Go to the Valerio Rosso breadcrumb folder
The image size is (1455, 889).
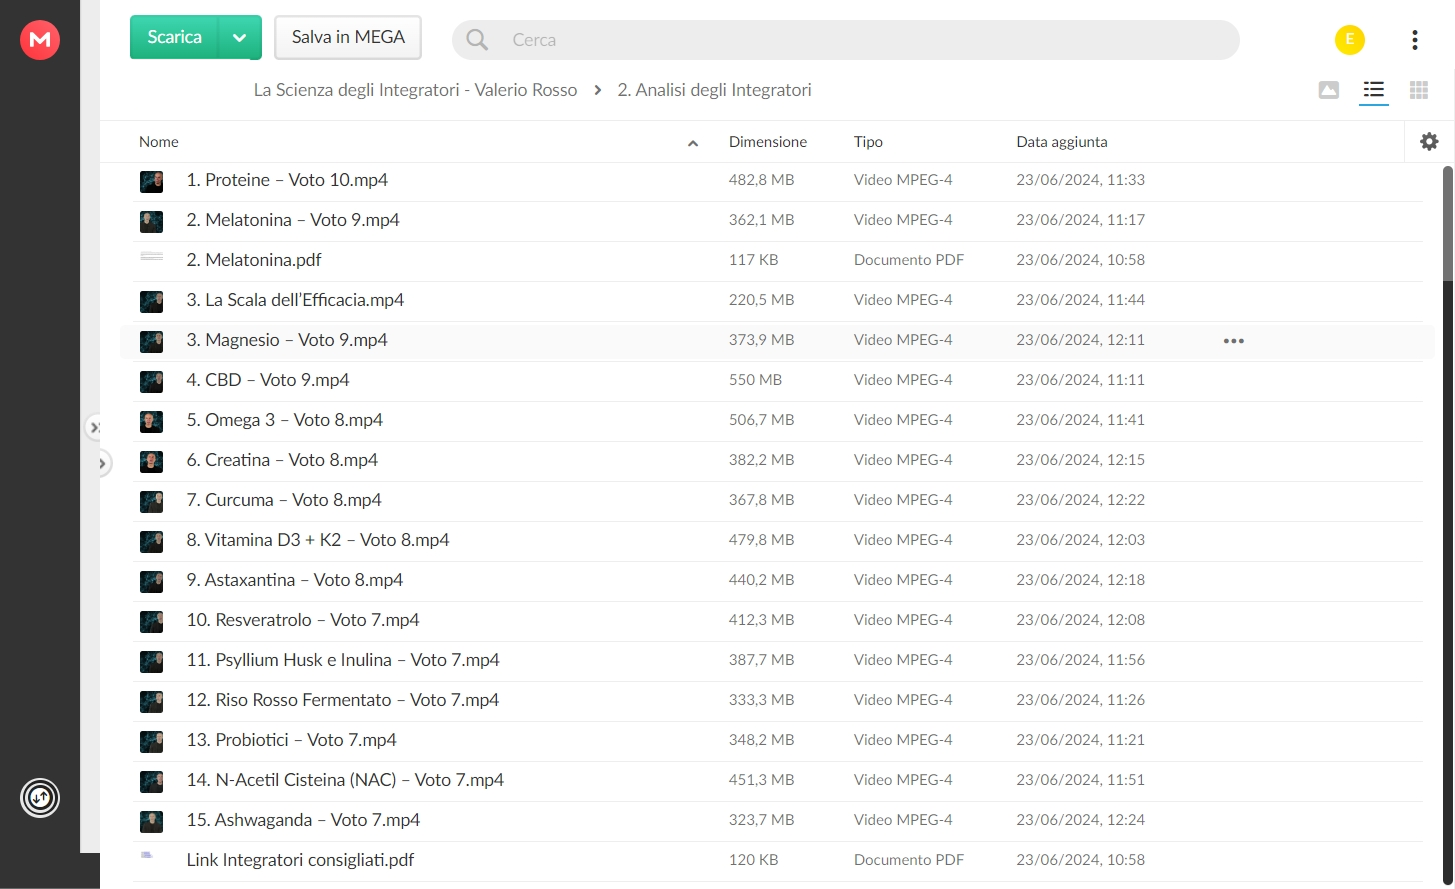(x=415, y=90)
